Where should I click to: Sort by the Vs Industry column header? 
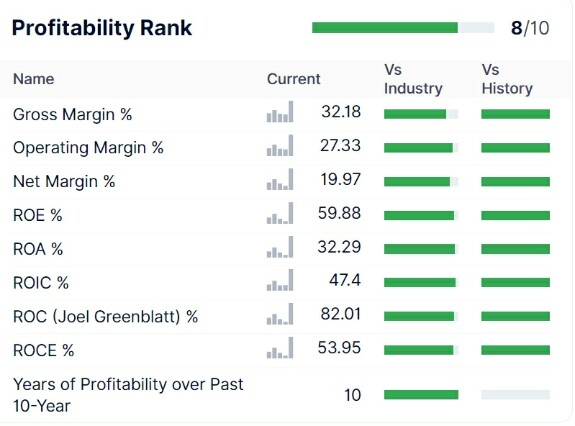point(413,79)
